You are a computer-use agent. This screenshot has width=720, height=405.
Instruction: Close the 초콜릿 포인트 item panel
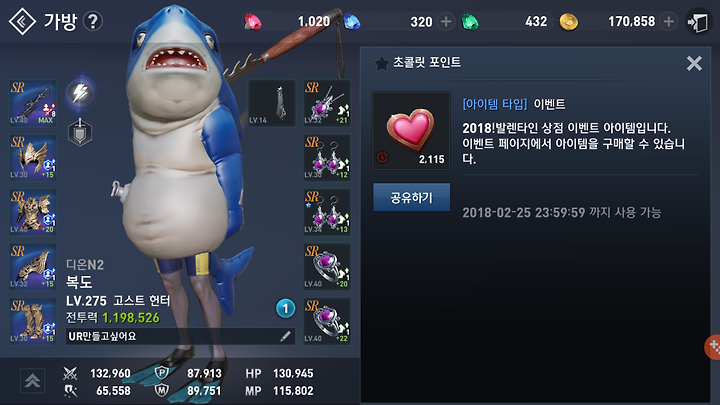694,63
